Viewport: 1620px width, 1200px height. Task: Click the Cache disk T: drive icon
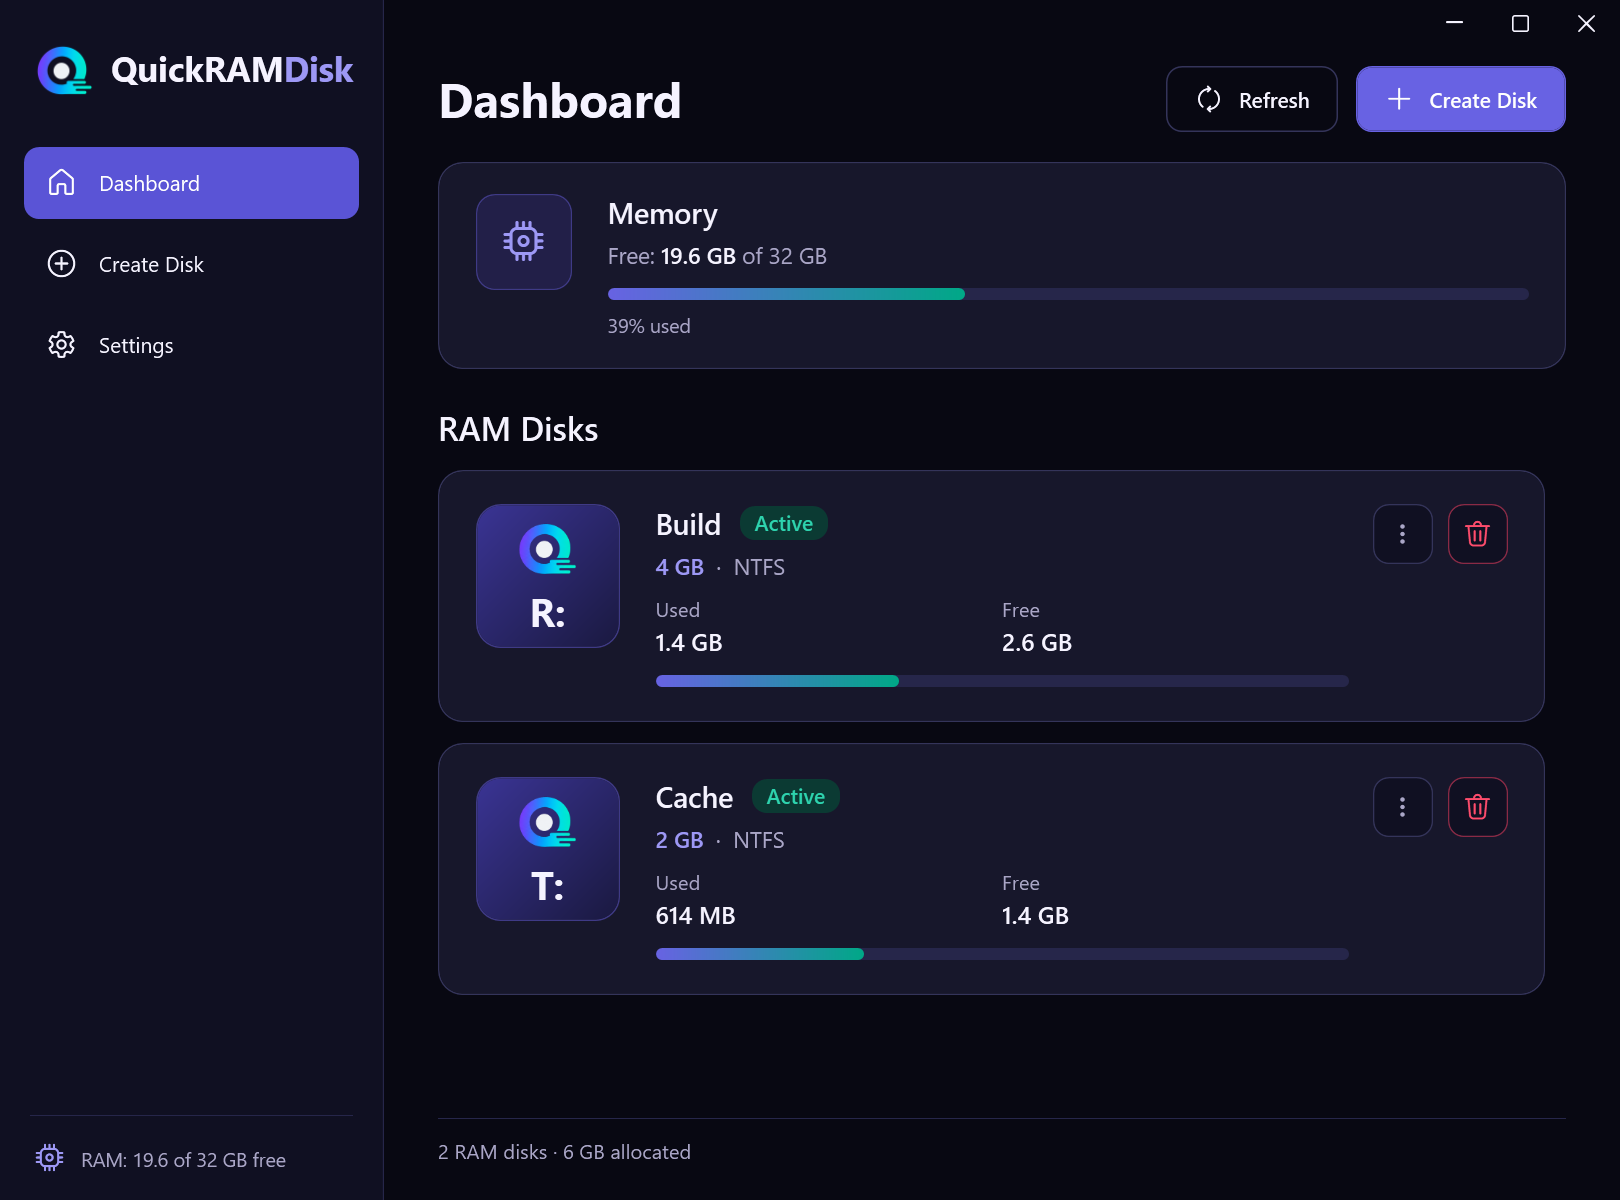548,849
